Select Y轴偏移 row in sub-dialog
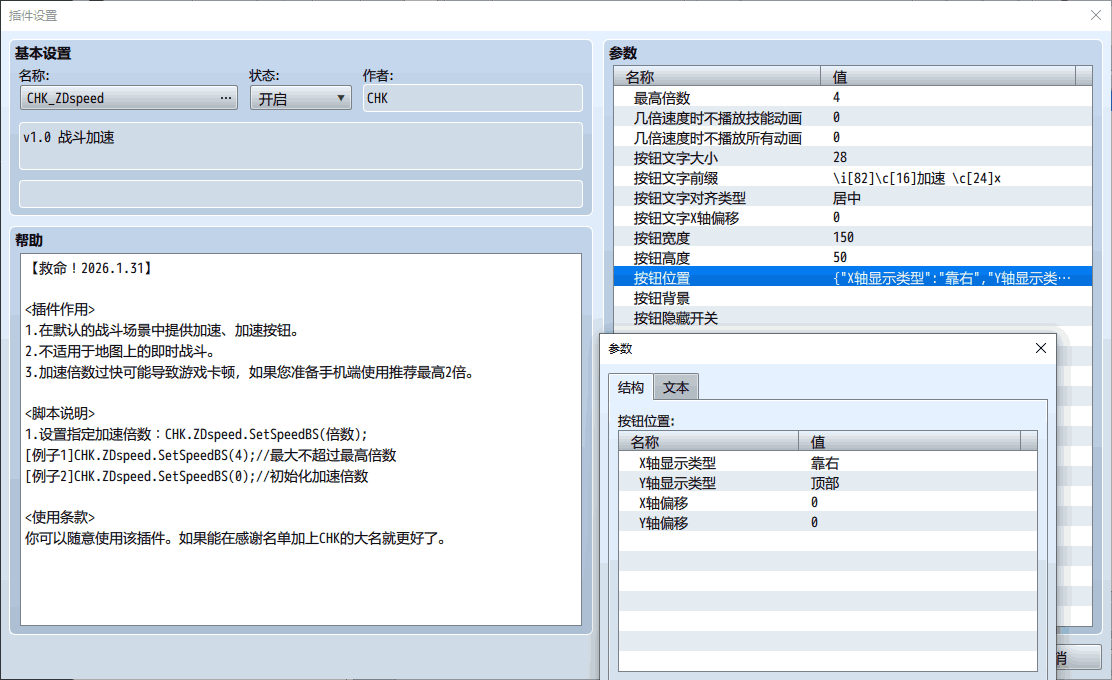The height and width of the screenshot is (680, 1112). 828,523
